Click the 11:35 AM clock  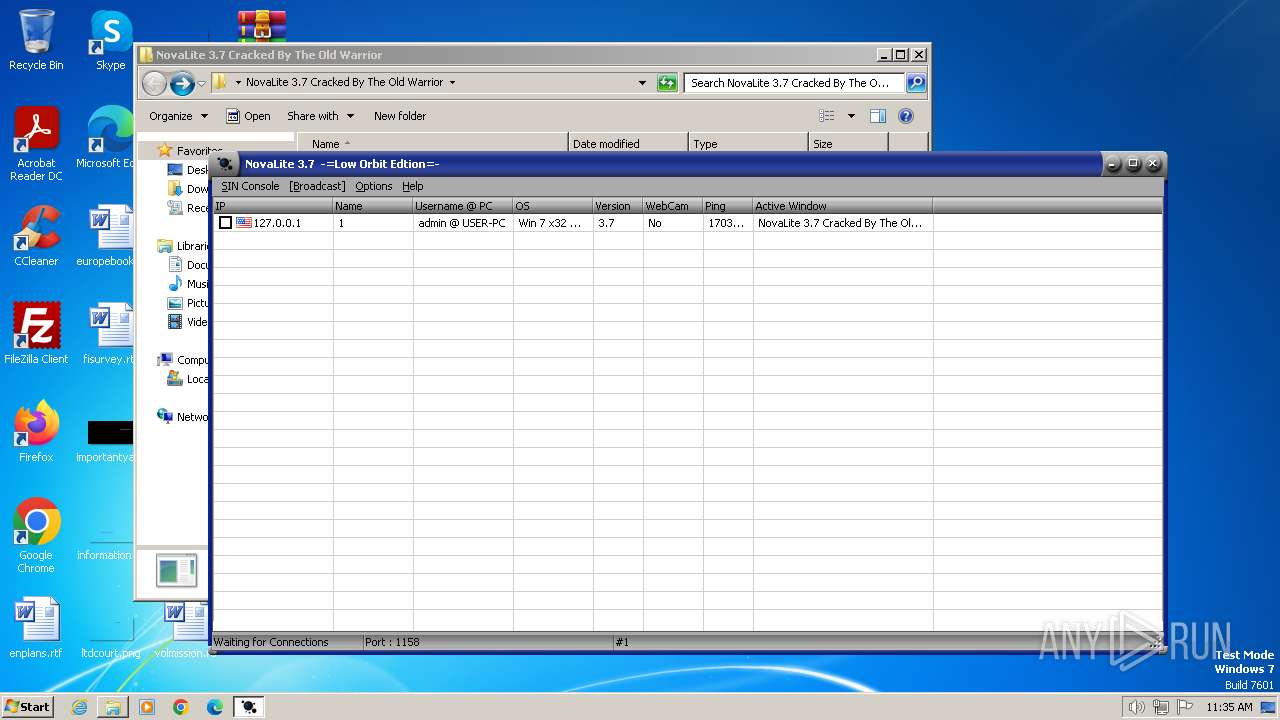pyautogui.click(x=1229, y=707)
